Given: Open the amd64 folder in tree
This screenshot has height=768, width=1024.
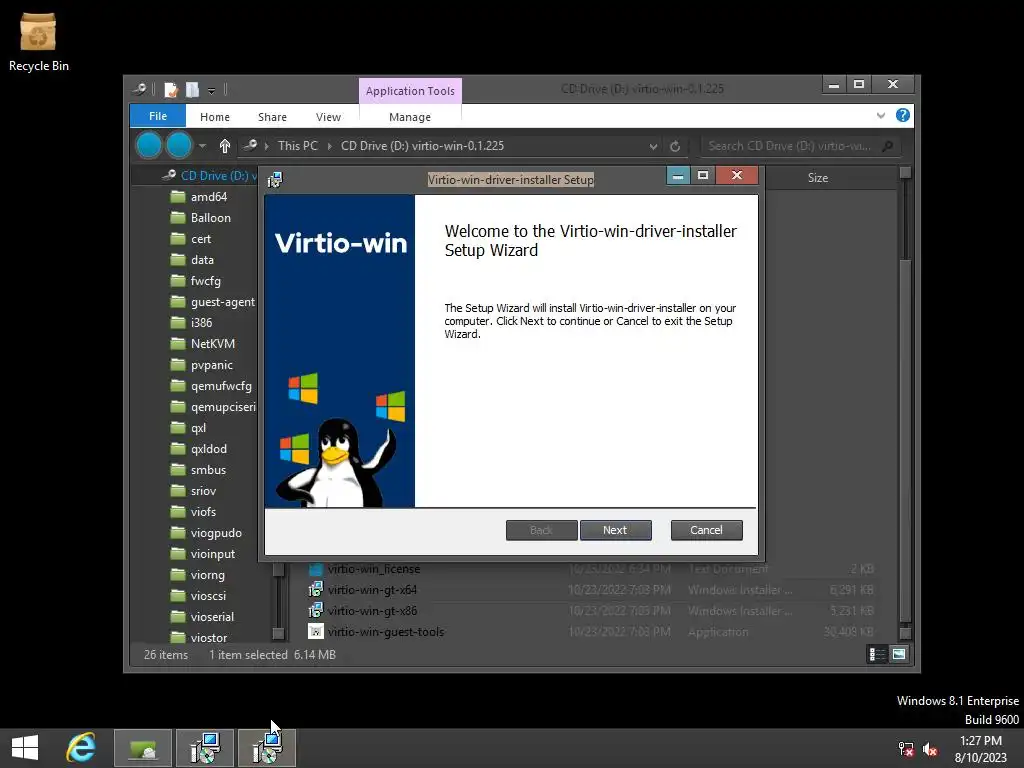Looking at the screenshot, I should [x=199, y=197].
